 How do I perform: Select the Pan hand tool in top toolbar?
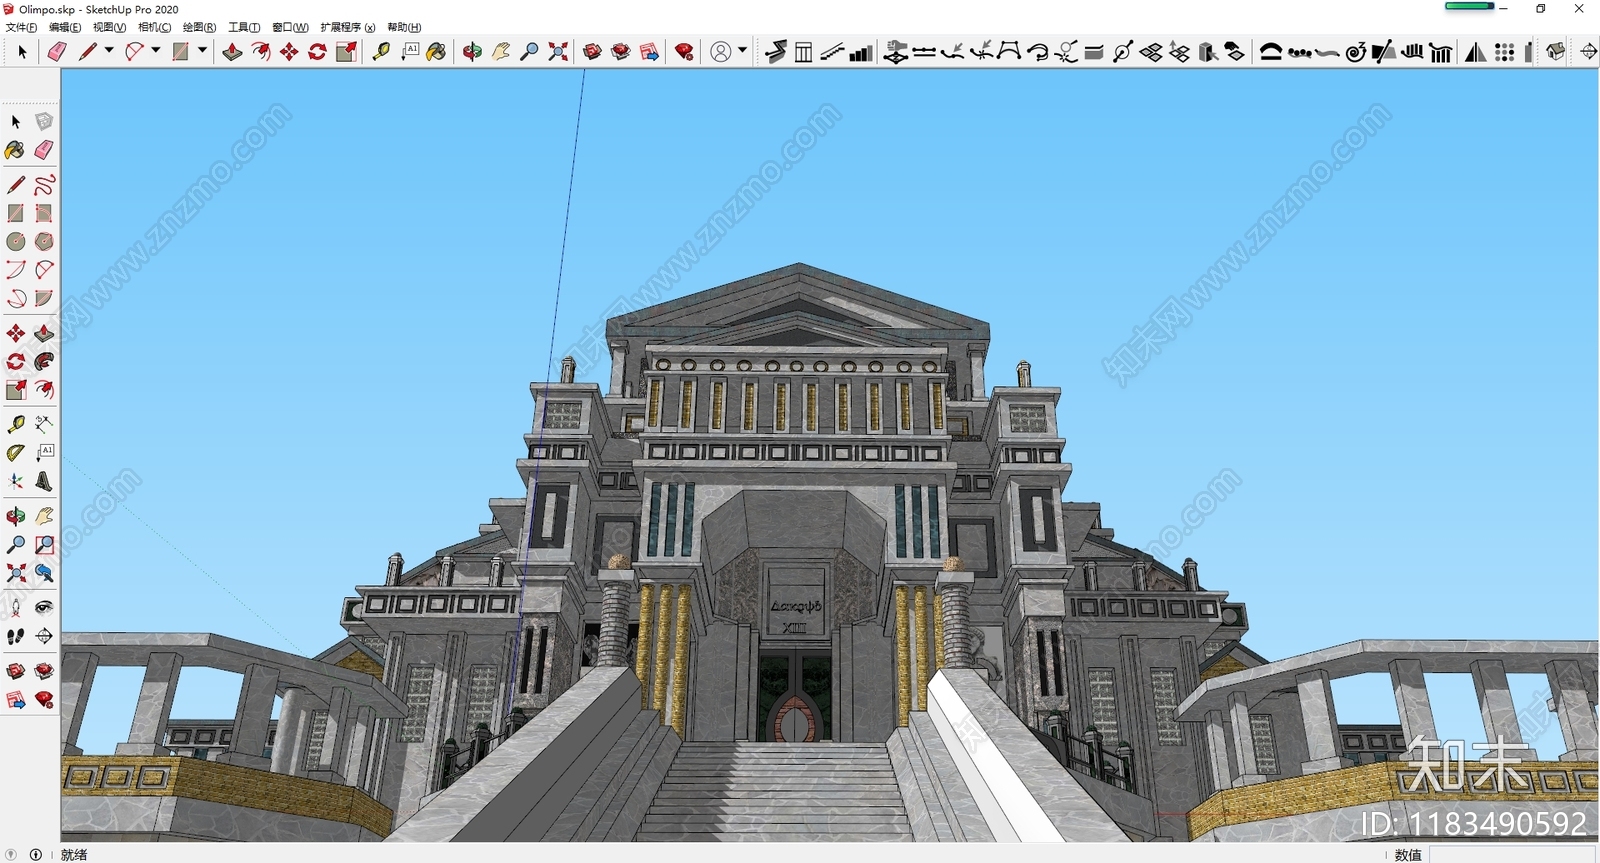[x=501, y=52]
